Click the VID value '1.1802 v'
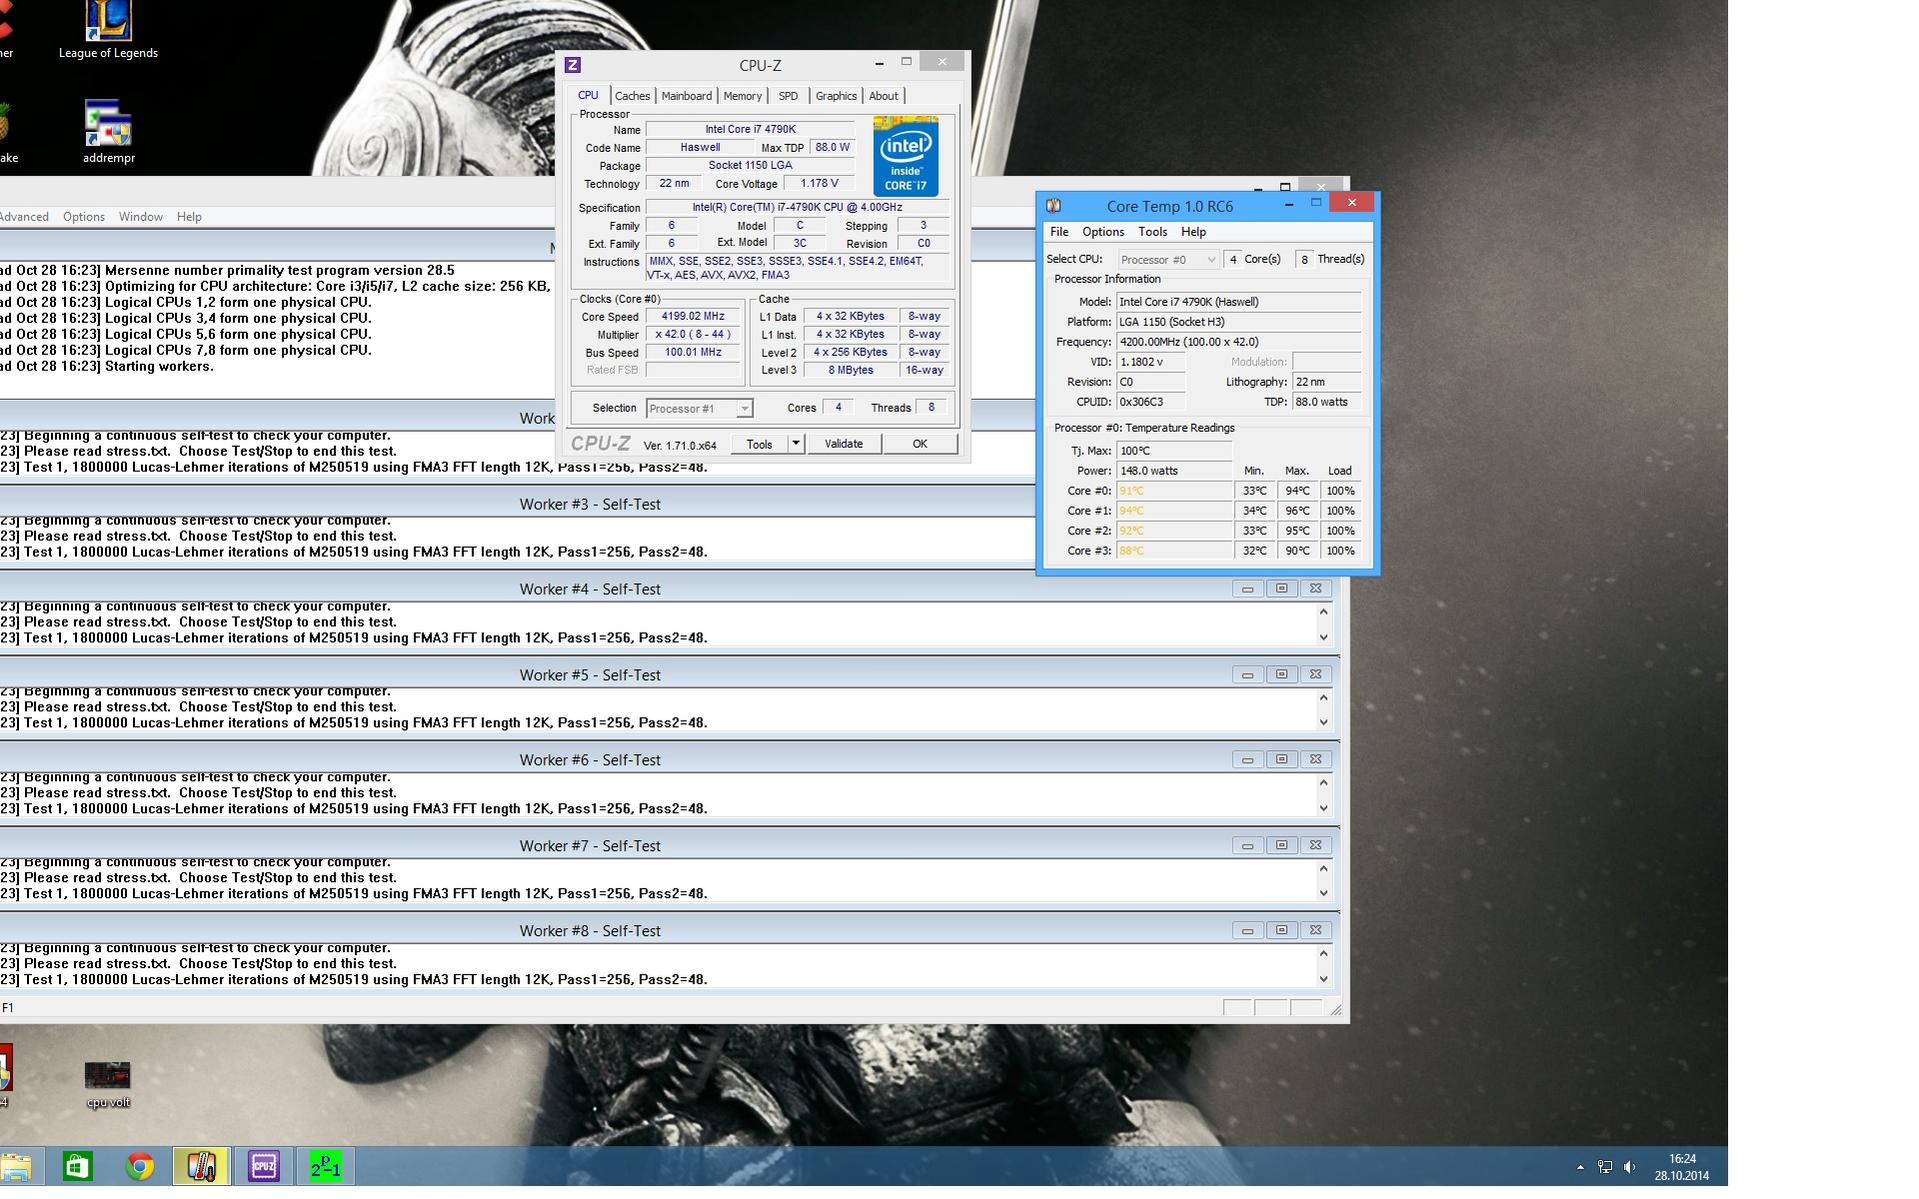The image size is (1919, 1199). click(1150, 362)
